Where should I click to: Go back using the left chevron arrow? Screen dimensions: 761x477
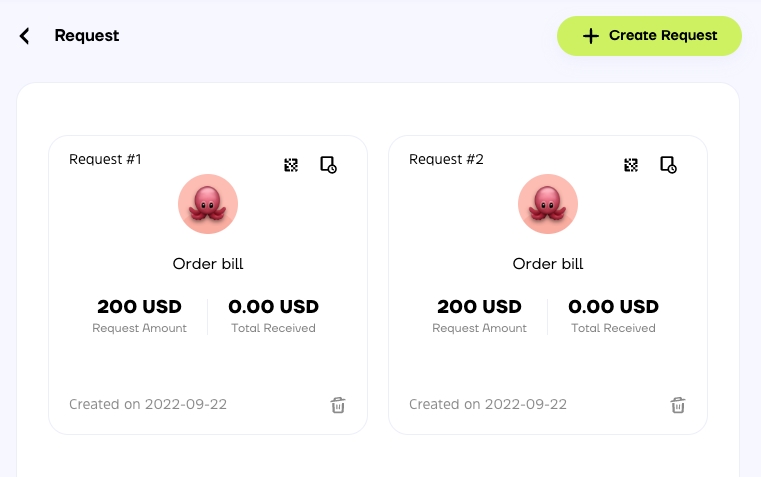pos(25,36)
